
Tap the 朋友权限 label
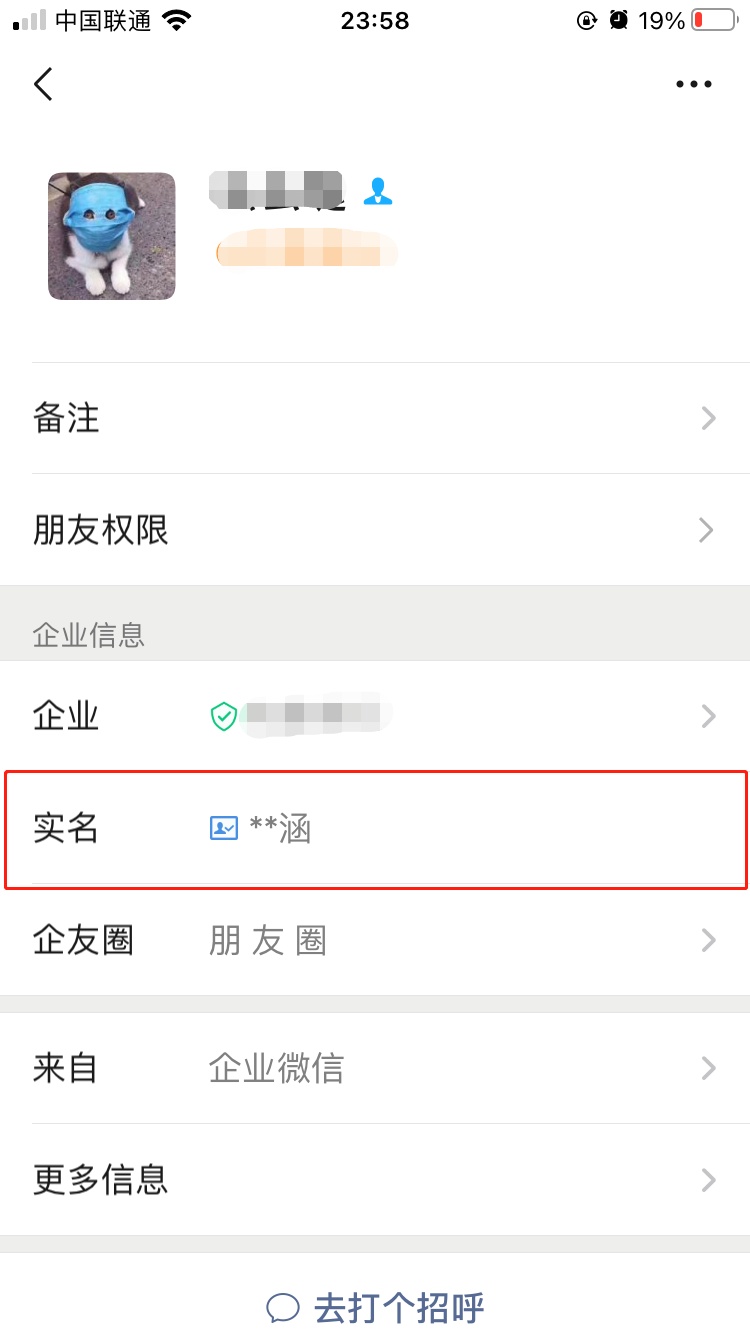coord(101,530)
